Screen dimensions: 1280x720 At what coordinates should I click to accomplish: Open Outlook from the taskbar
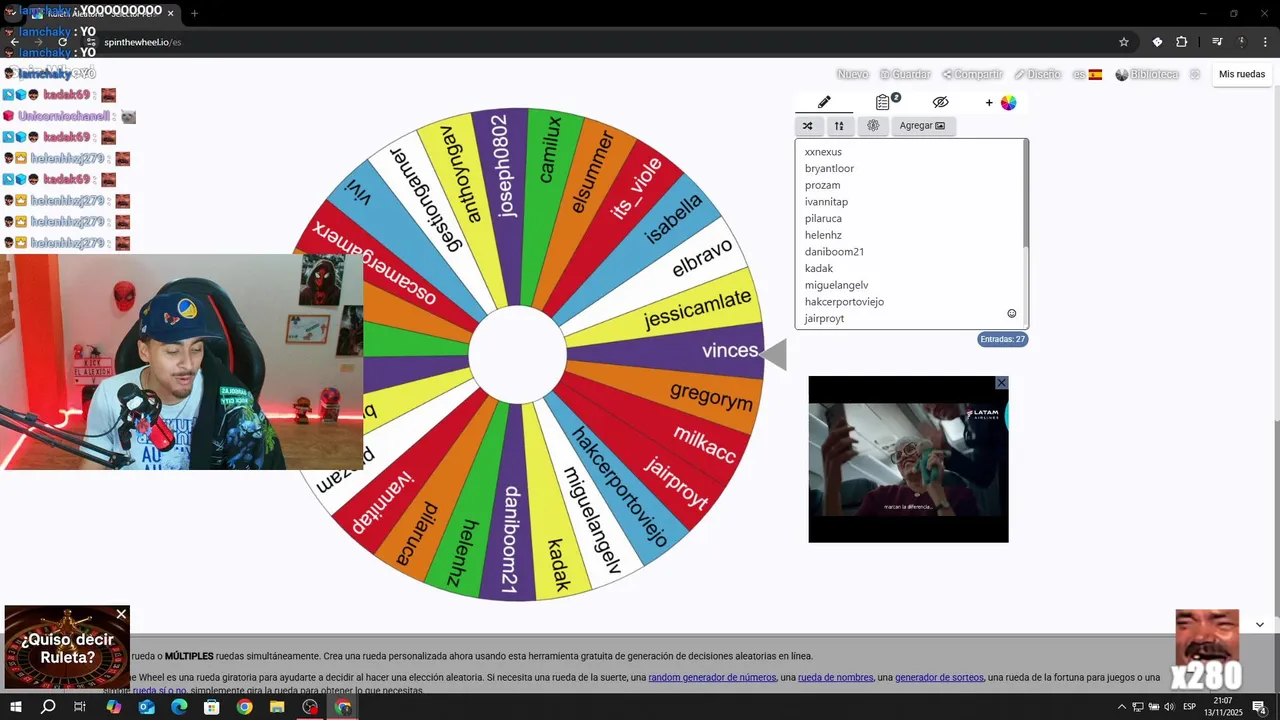tap(146, 707)
